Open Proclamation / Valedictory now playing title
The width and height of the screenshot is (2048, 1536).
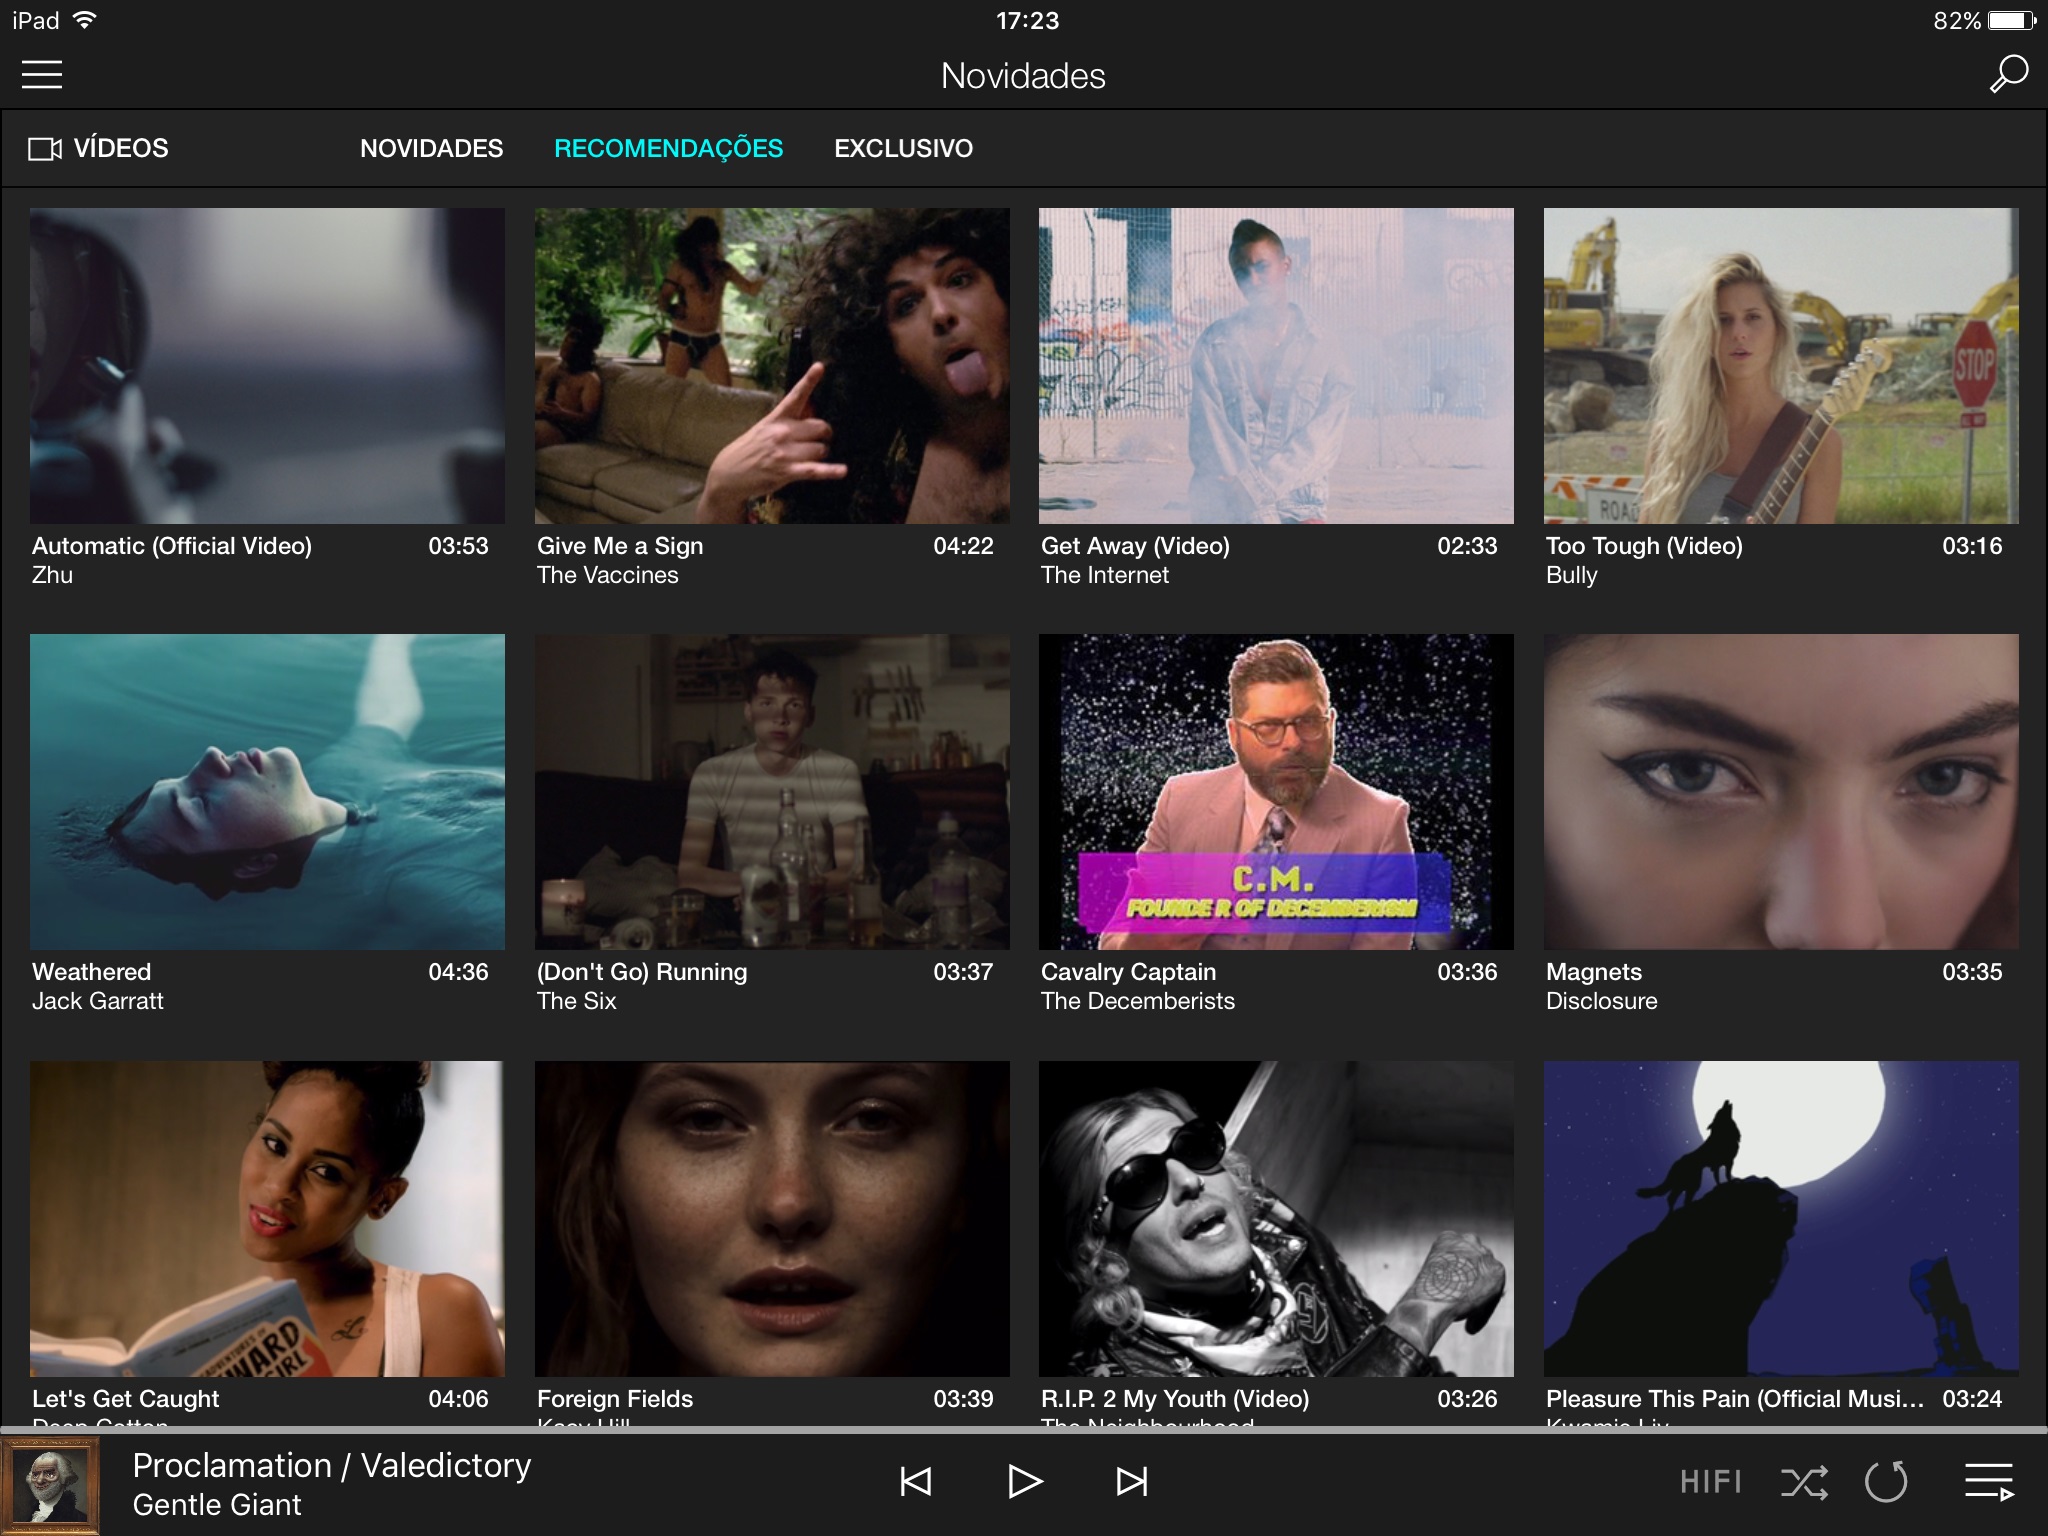point(332,1465)
